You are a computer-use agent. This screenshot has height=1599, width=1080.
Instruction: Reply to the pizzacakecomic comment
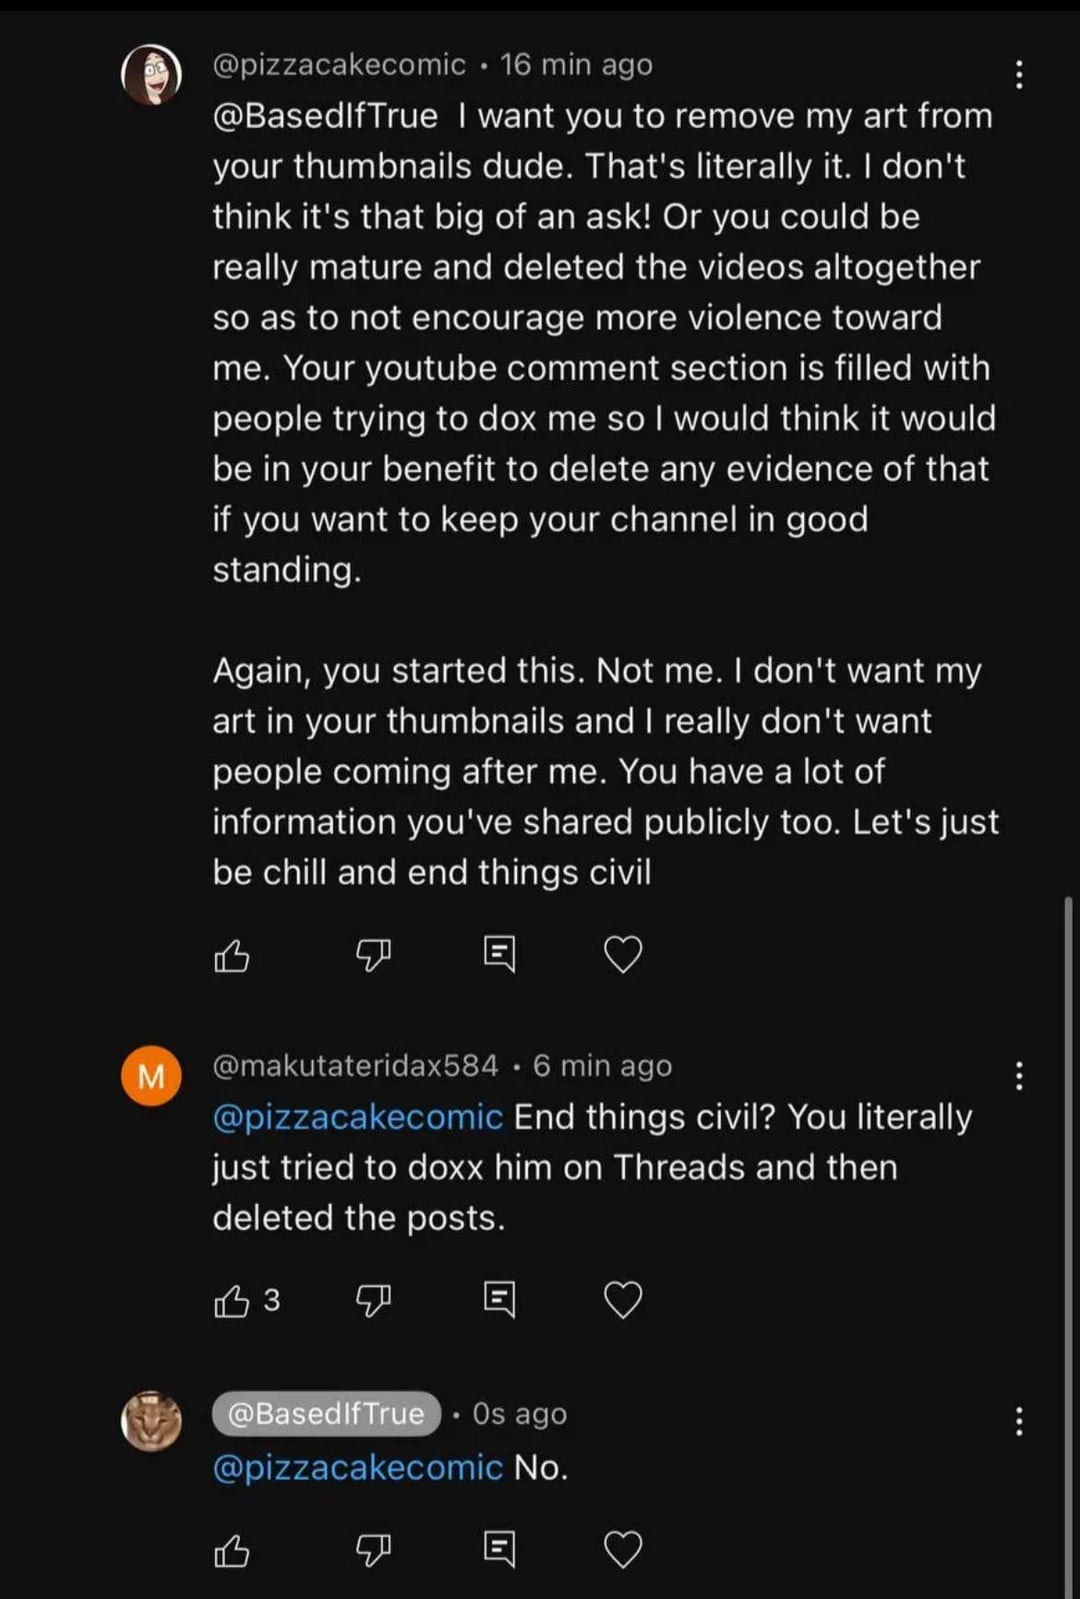(x=499, y=954)
